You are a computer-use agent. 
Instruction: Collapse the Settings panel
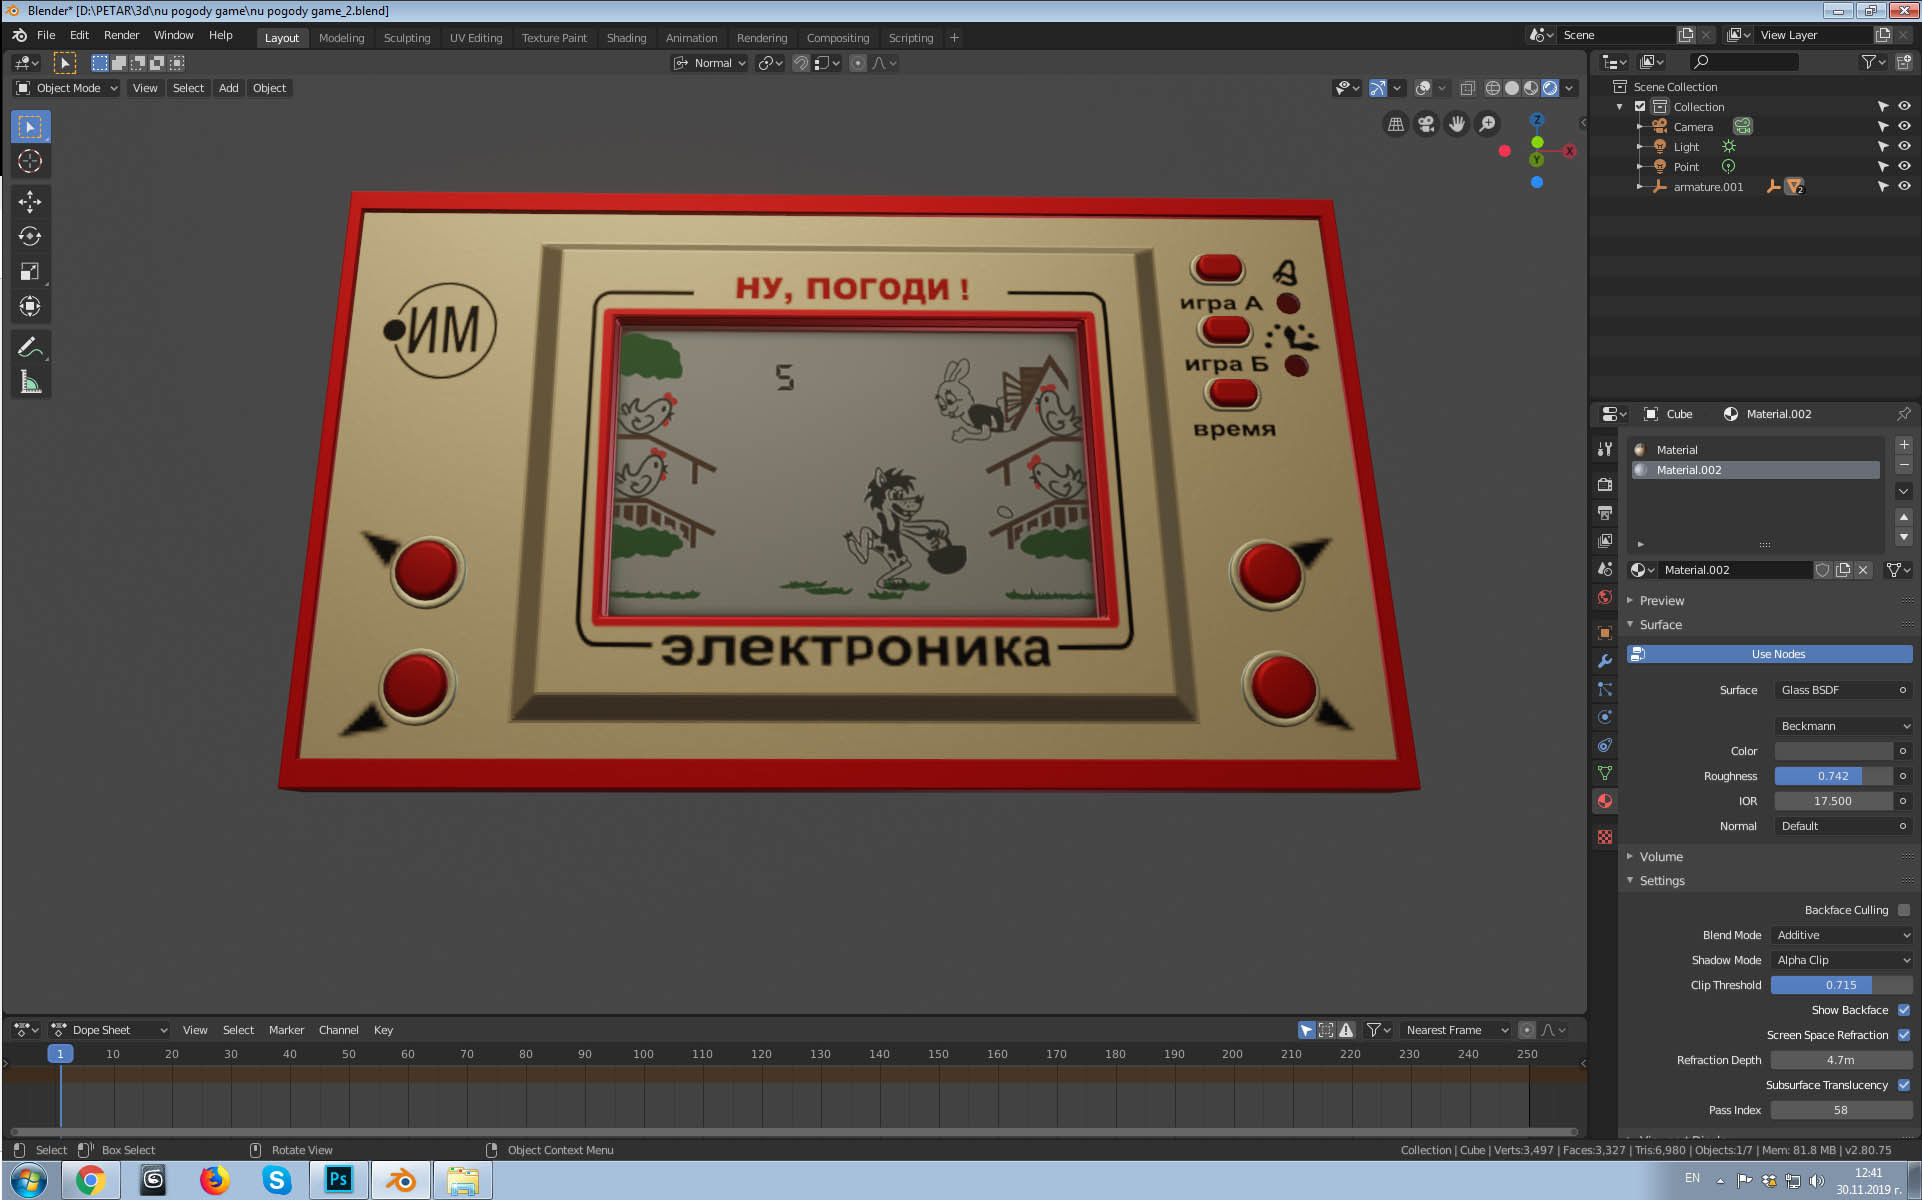(x=1660, y=881)
